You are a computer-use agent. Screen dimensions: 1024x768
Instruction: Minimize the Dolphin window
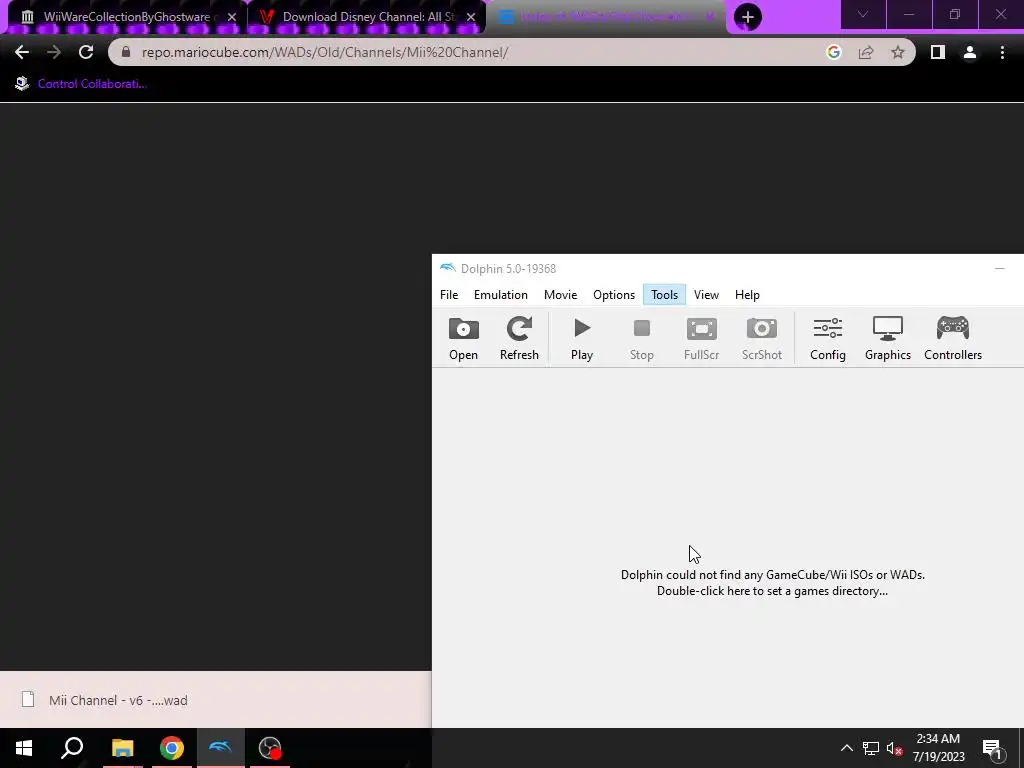click(1000, 268)
